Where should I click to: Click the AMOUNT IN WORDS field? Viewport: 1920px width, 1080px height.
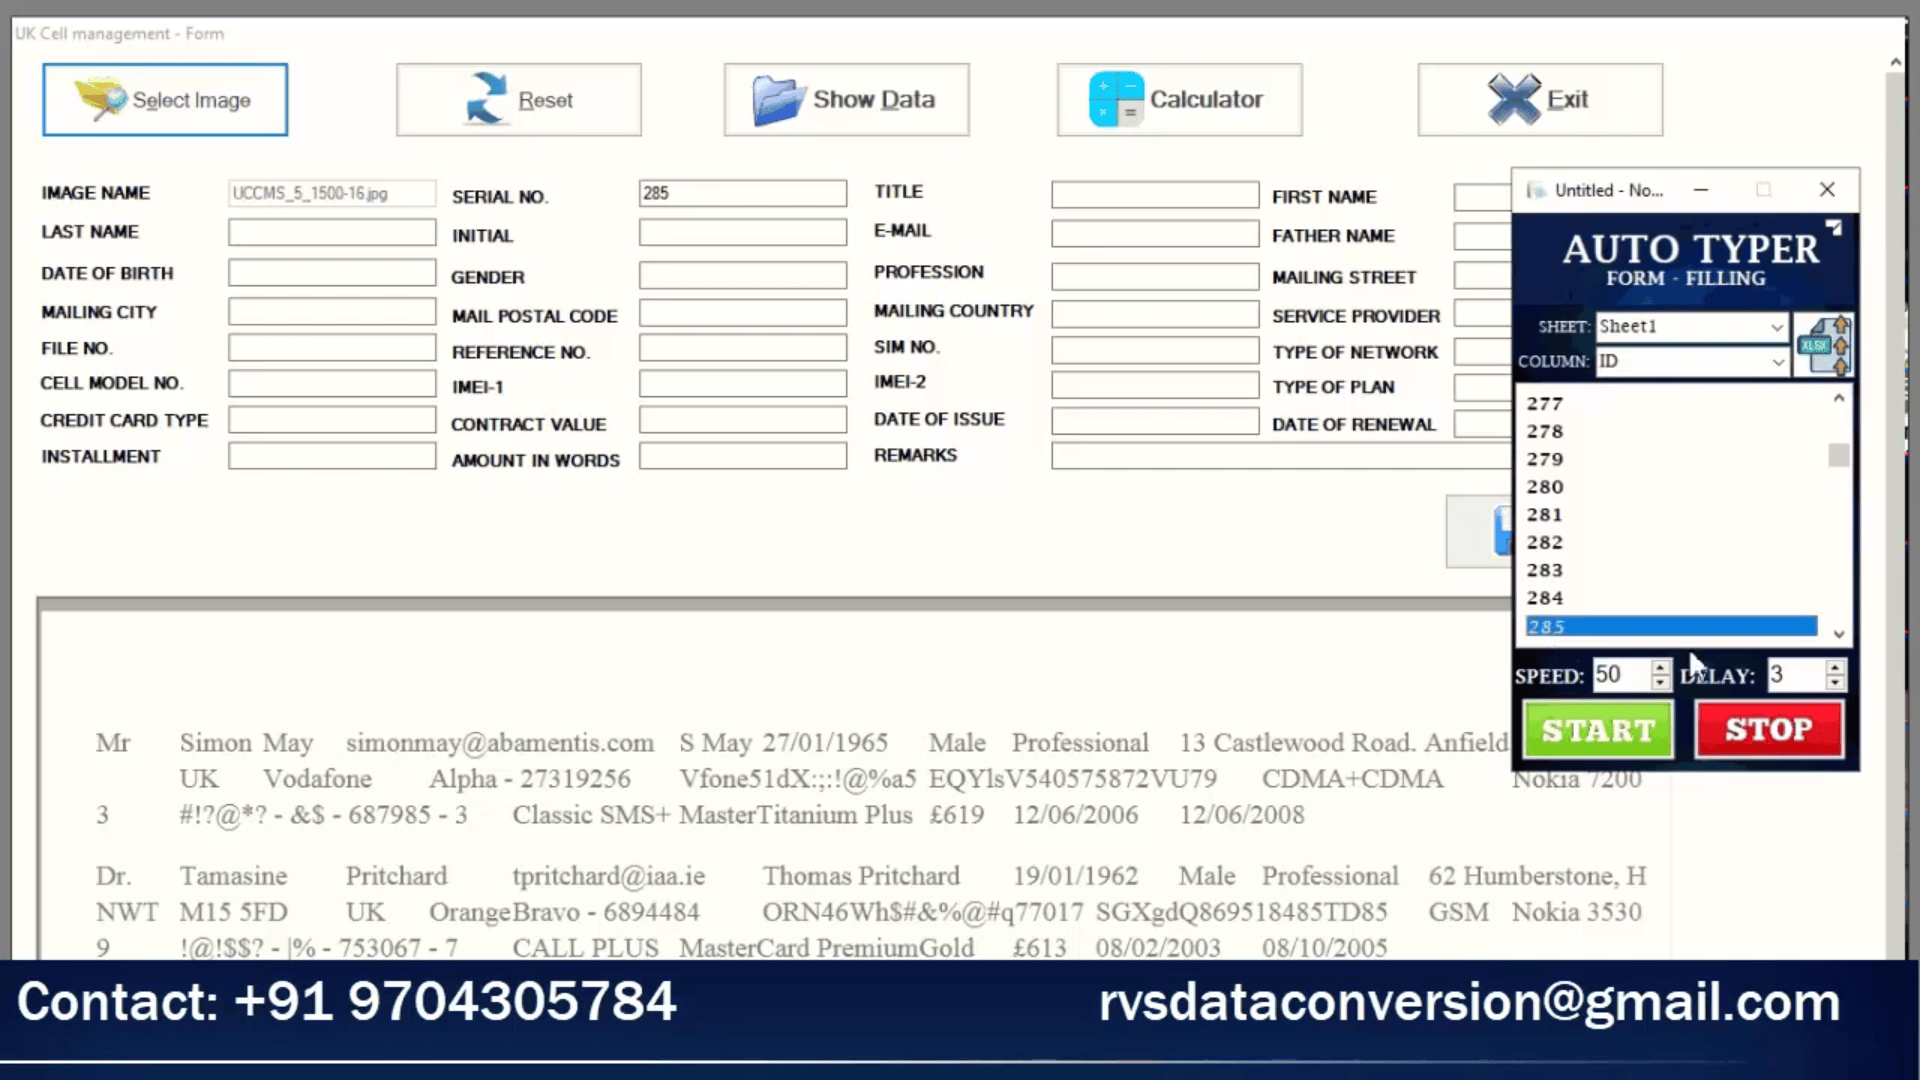click(743, 456)
